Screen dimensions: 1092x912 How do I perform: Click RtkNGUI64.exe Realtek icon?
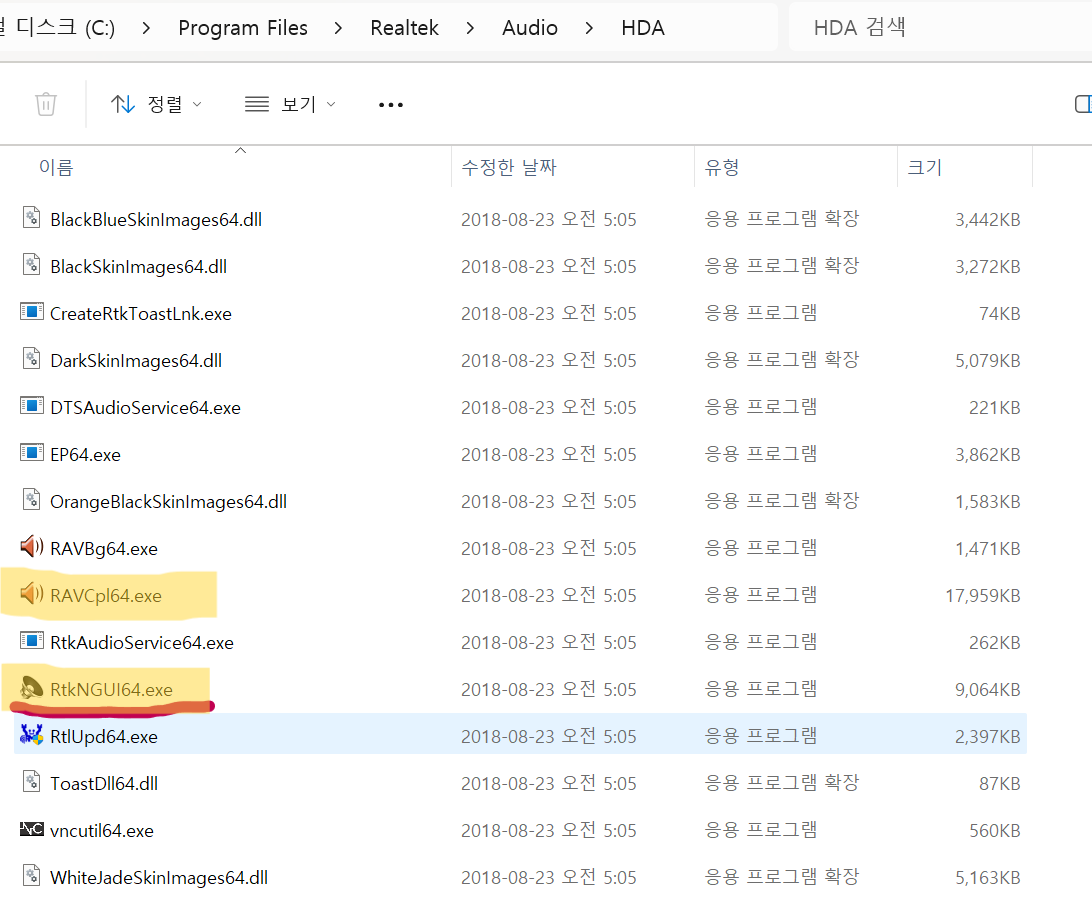pos(31,688)
